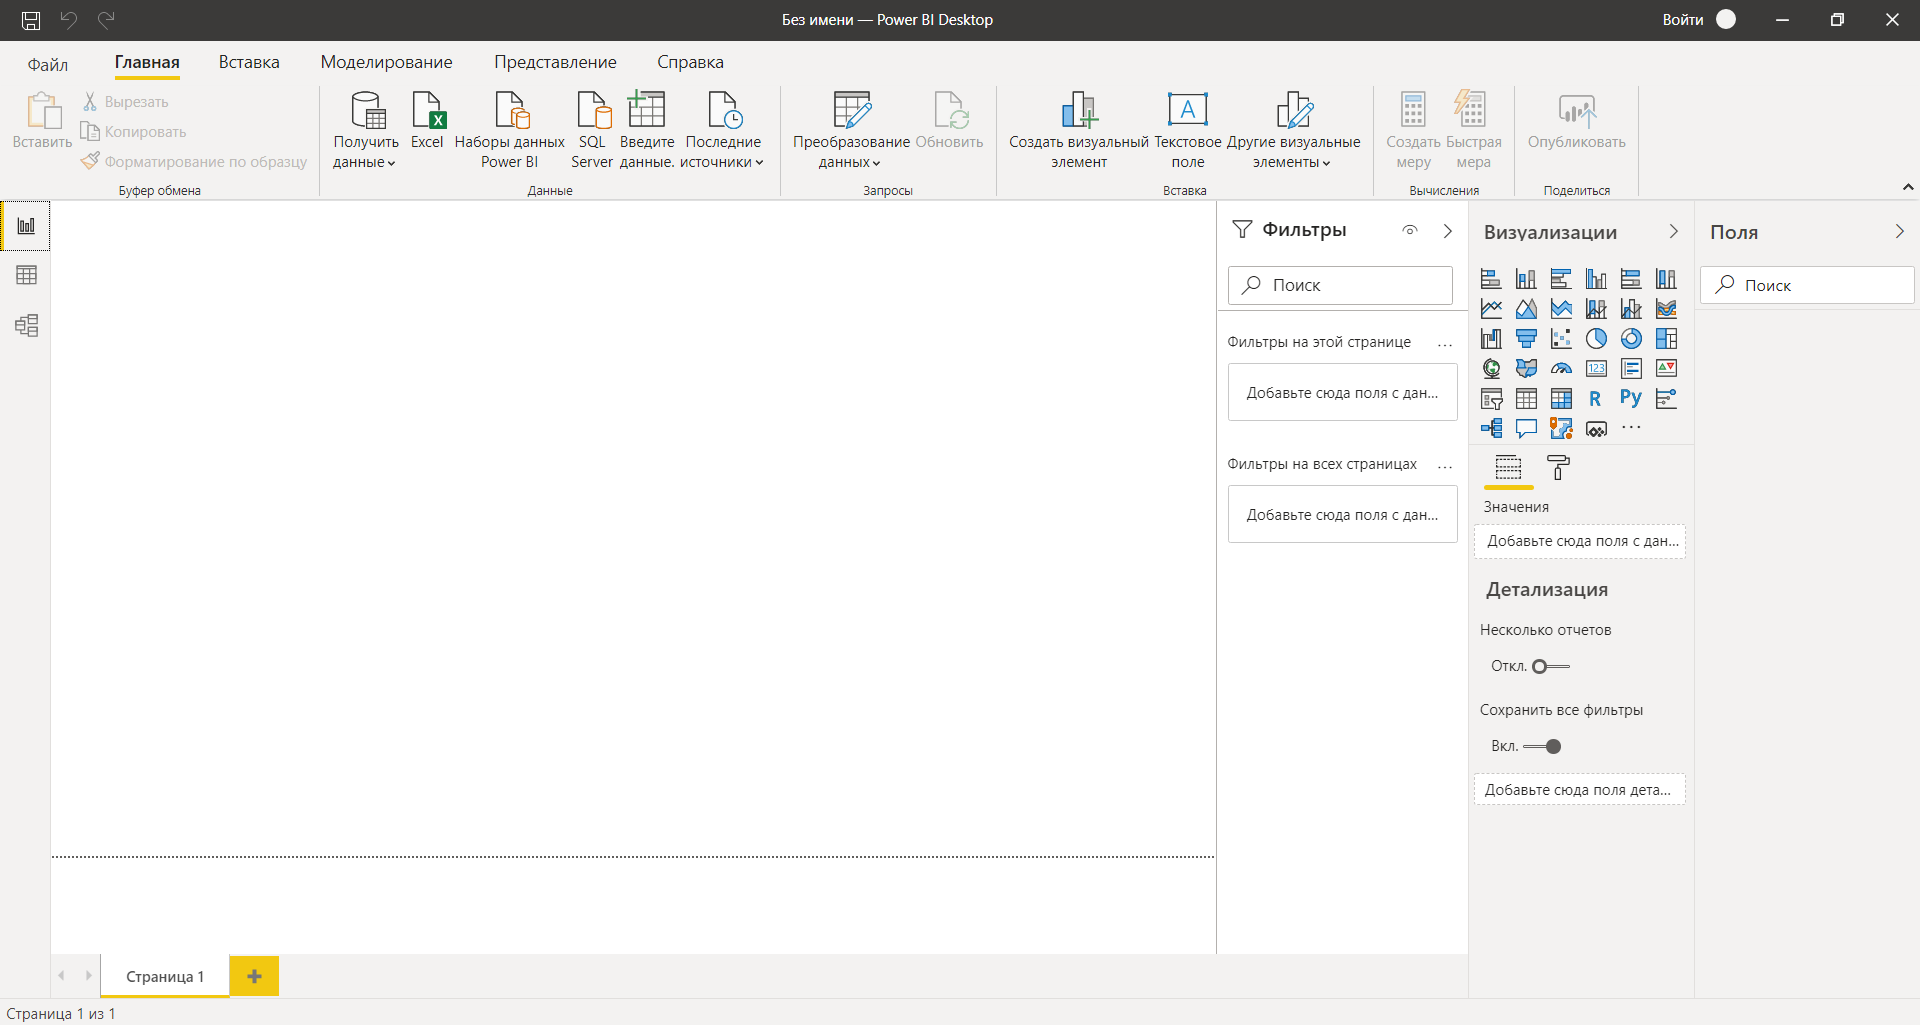This screenshot has height=1025, width=1920.
Task: Switch to the Моделирование tab
Action: (386, 62)
